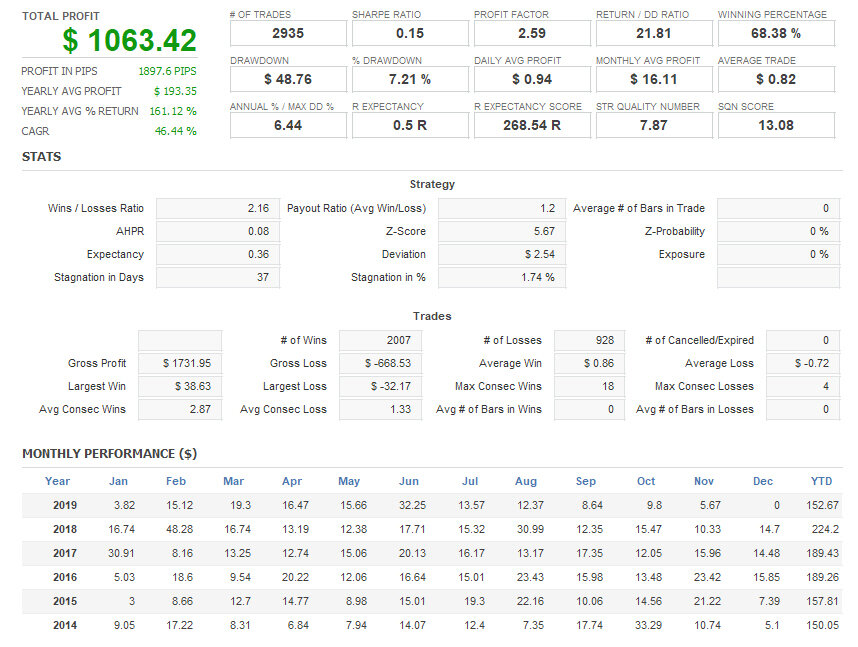Image resolution: width=858 pixels, height=647 pixels.
Task: Click the Winning Percentage 68.38 %
Action: pyautogui.click(x=776, y=33)
